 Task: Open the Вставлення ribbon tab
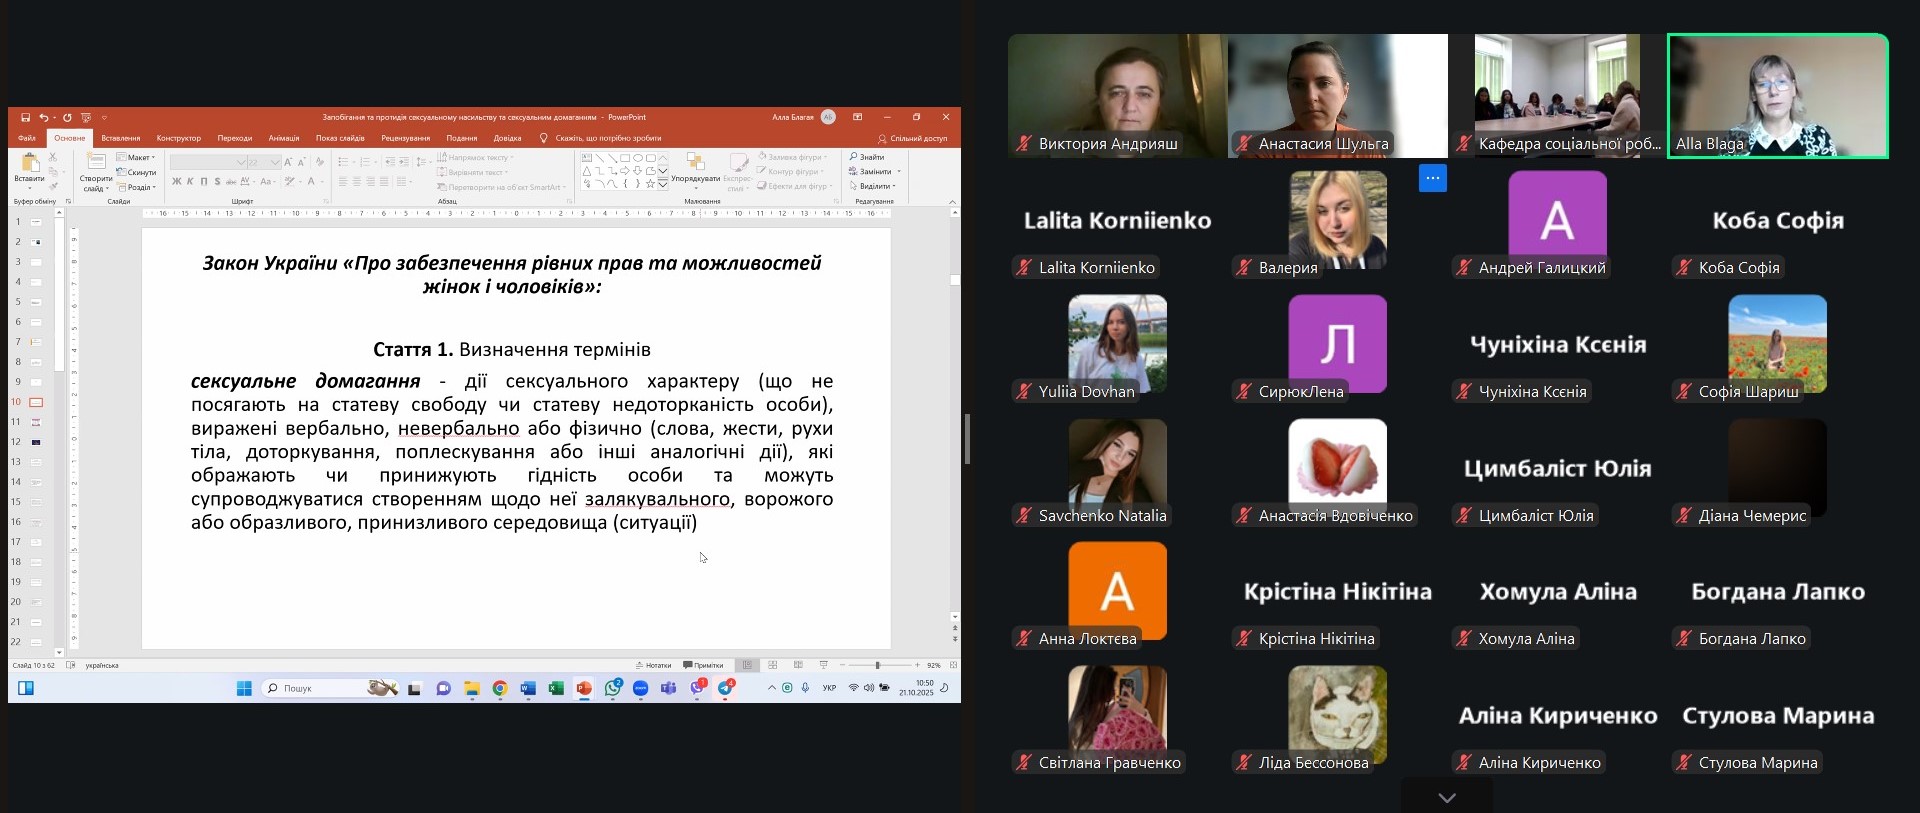(x=120, y=138)
